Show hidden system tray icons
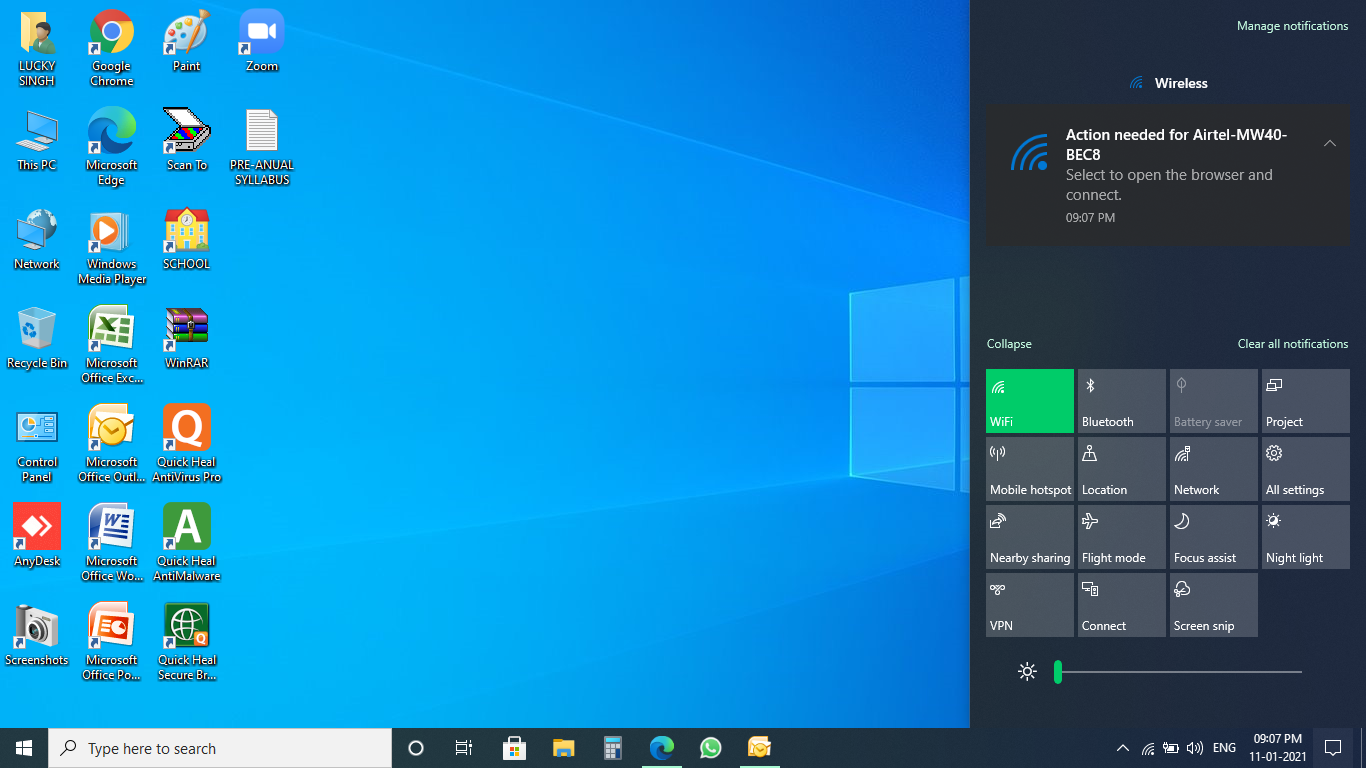 point(1122,748)
